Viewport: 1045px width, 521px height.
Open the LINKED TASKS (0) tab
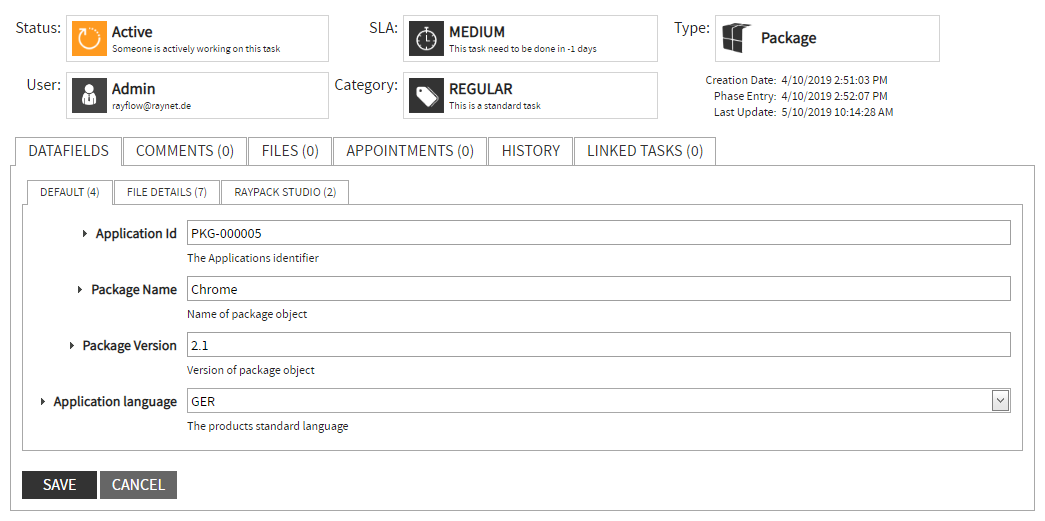pyautogui.click(x=645, y=151)
